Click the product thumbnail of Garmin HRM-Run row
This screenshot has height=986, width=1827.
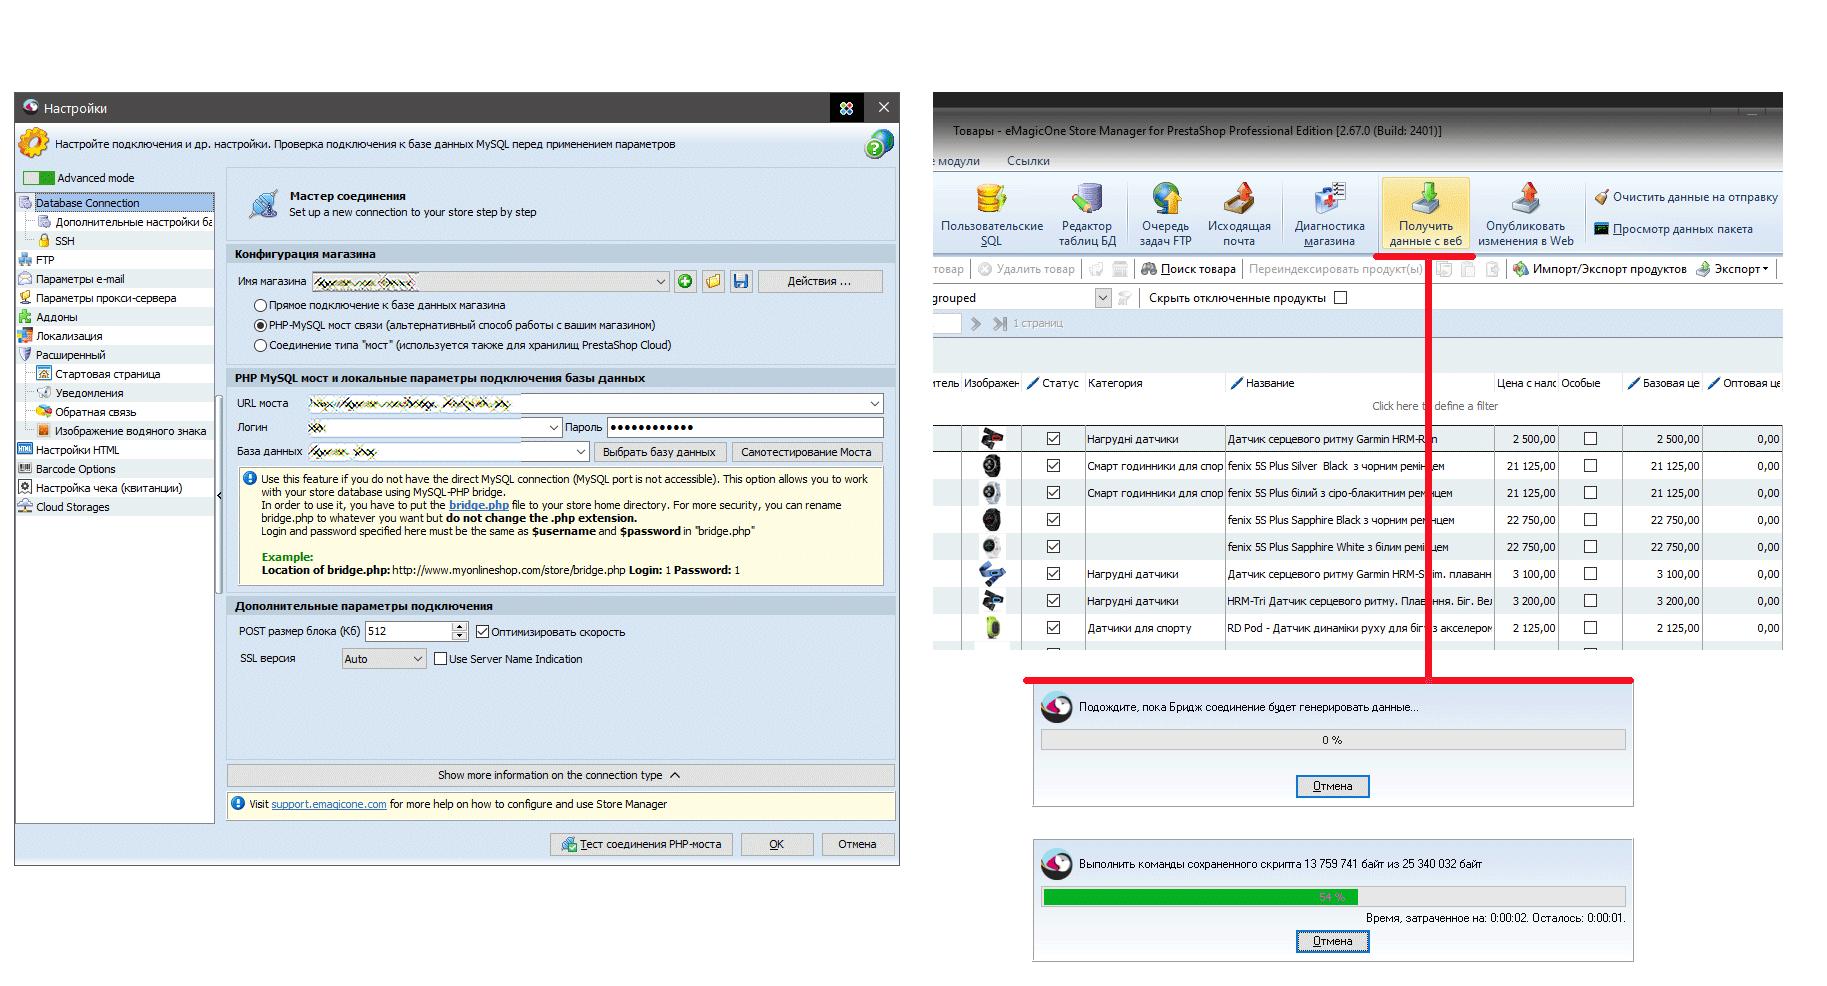[991, 438]
